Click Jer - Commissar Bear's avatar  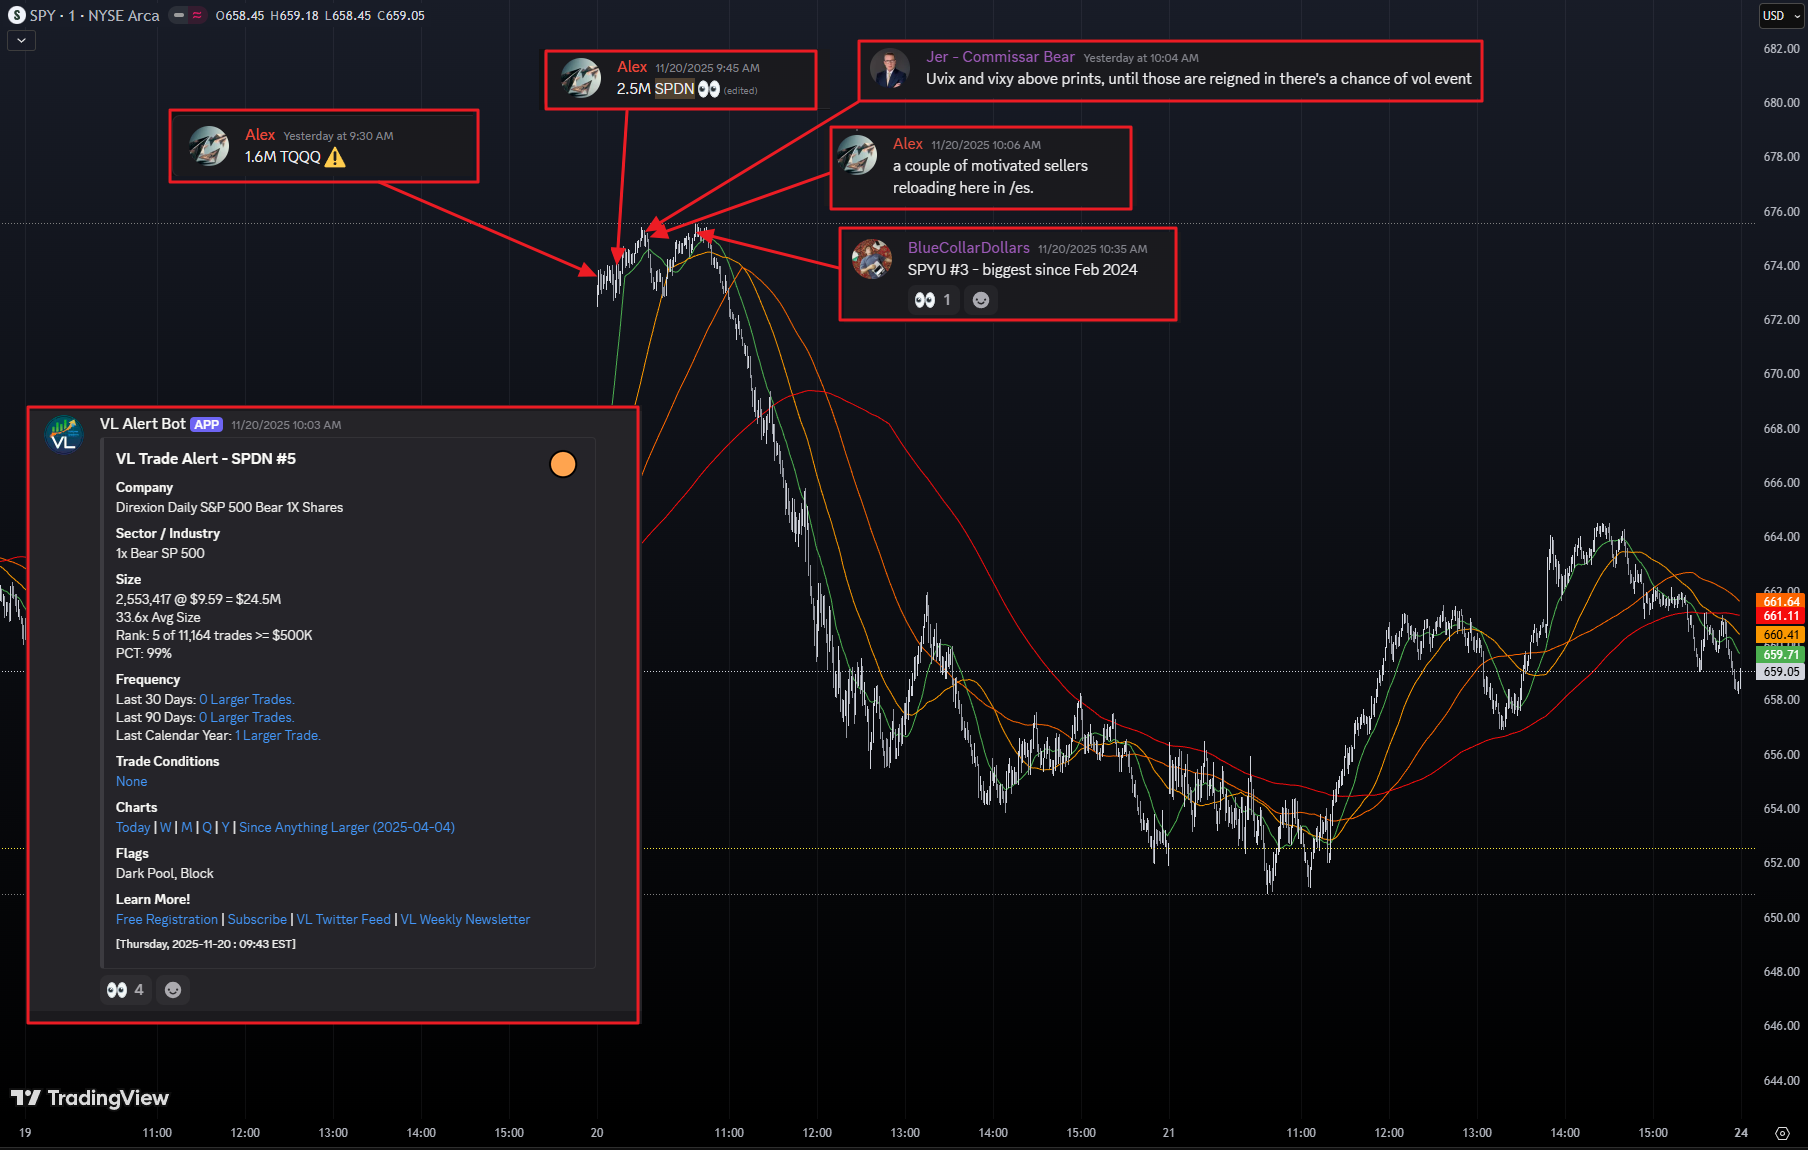[890, 68]
